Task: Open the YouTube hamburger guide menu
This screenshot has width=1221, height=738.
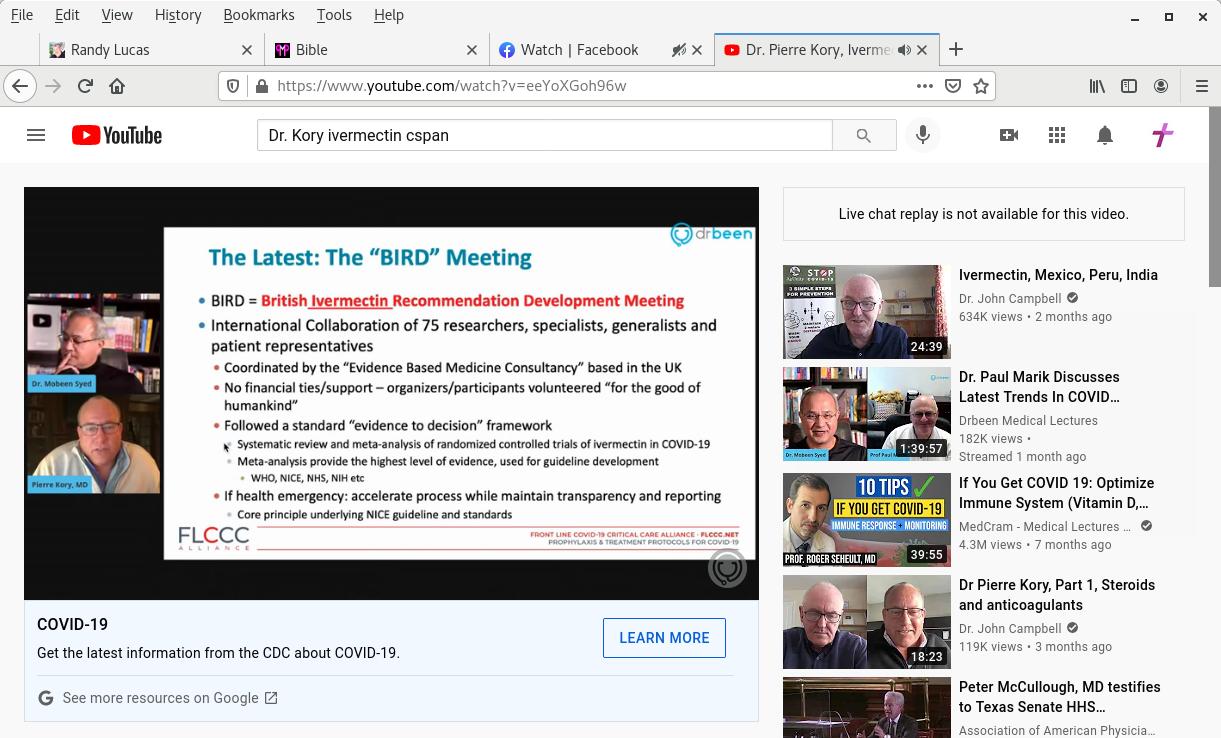Action: tap(36, 135)
